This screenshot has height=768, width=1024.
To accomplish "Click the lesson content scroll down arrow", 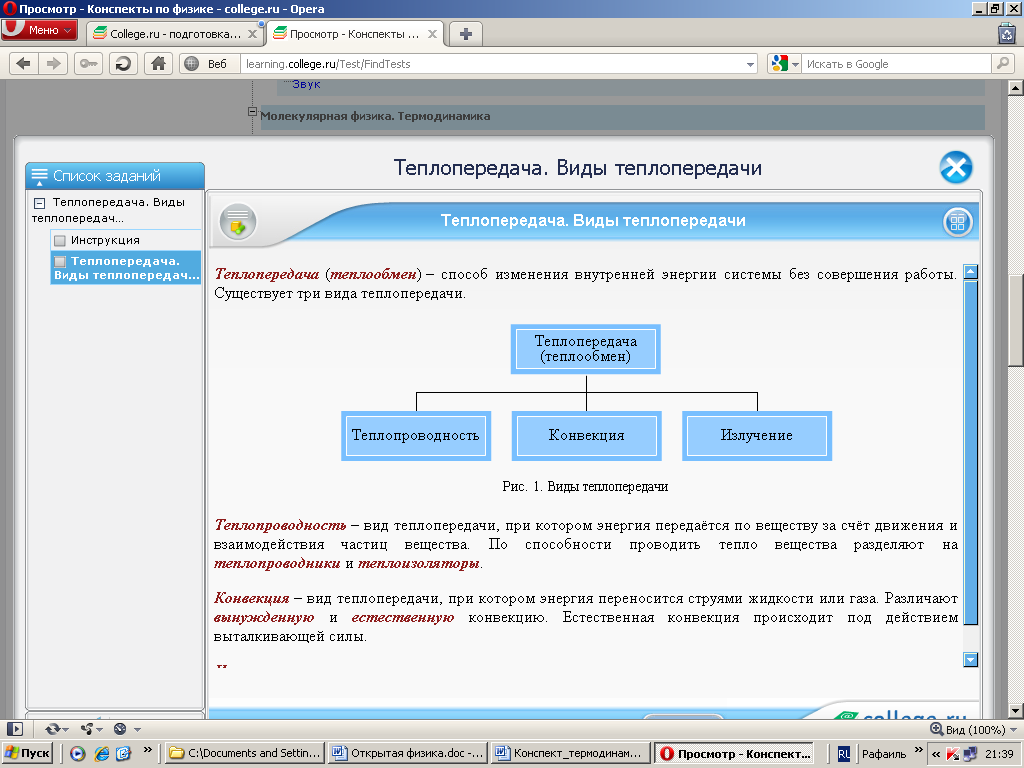I will pyautogui.click(x=970, y=660).
